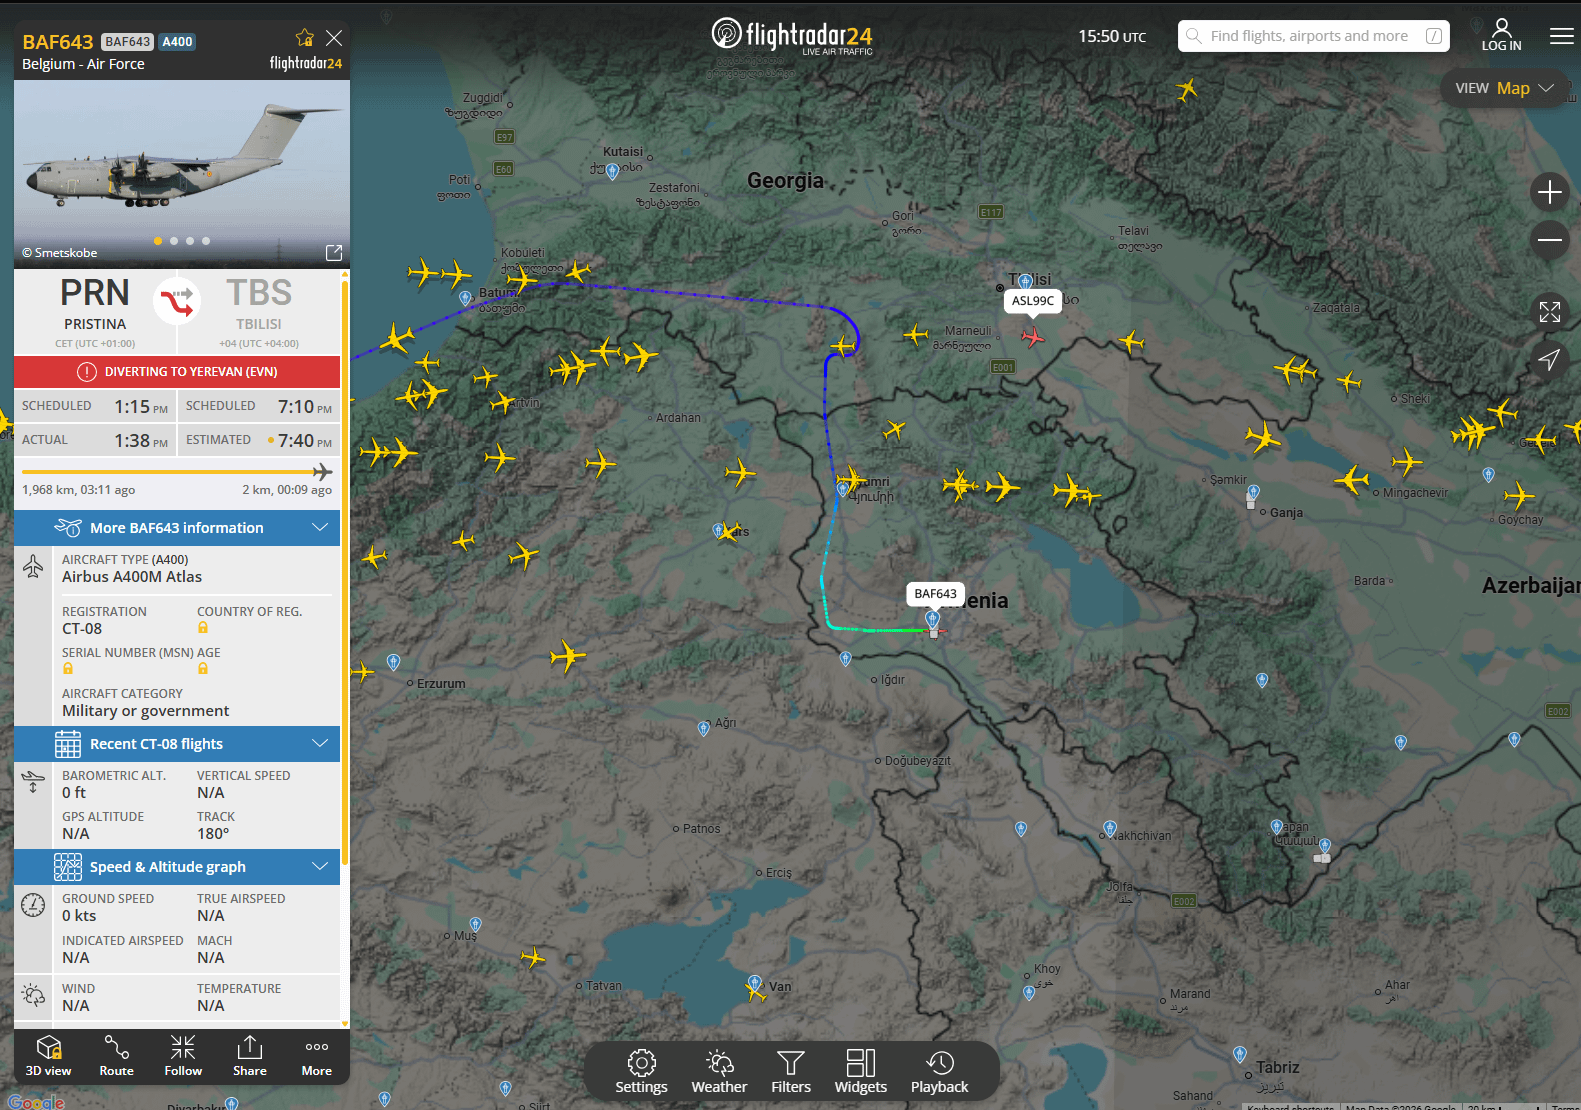
Task: Click the Find flights search field
Action: point(1310,36)
